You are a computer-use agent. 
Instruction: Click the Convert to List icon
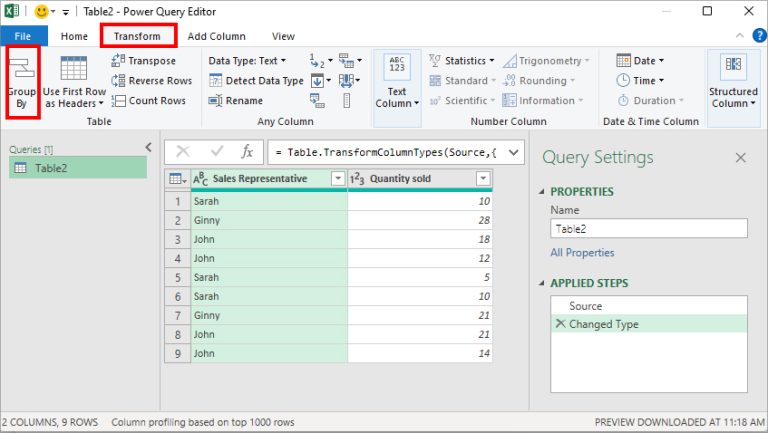346,100
